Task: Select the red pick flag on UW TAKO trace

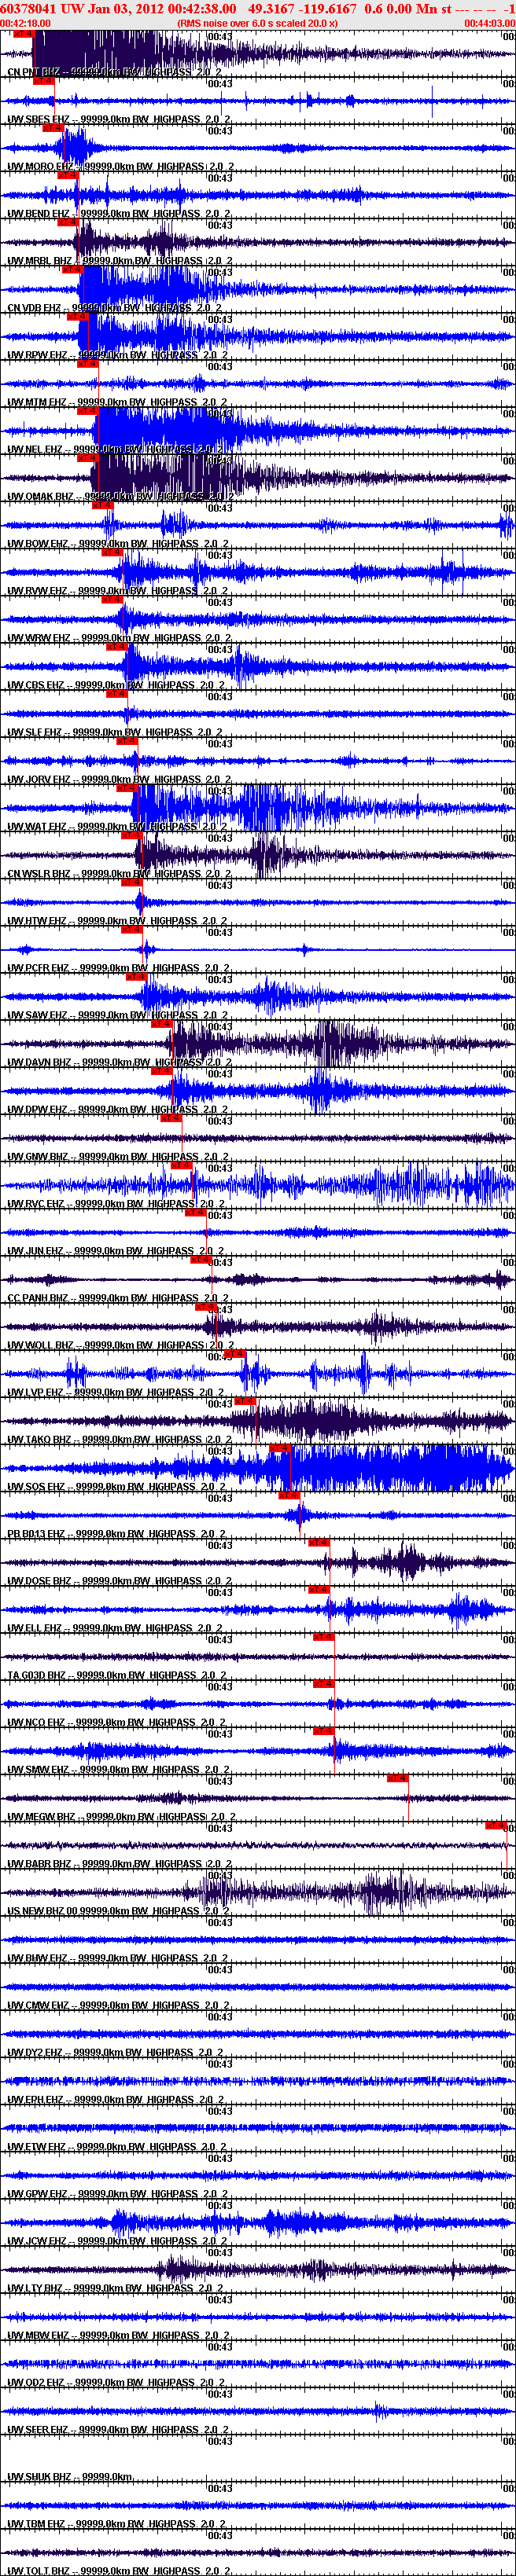Action: [x=245, y=1401]
